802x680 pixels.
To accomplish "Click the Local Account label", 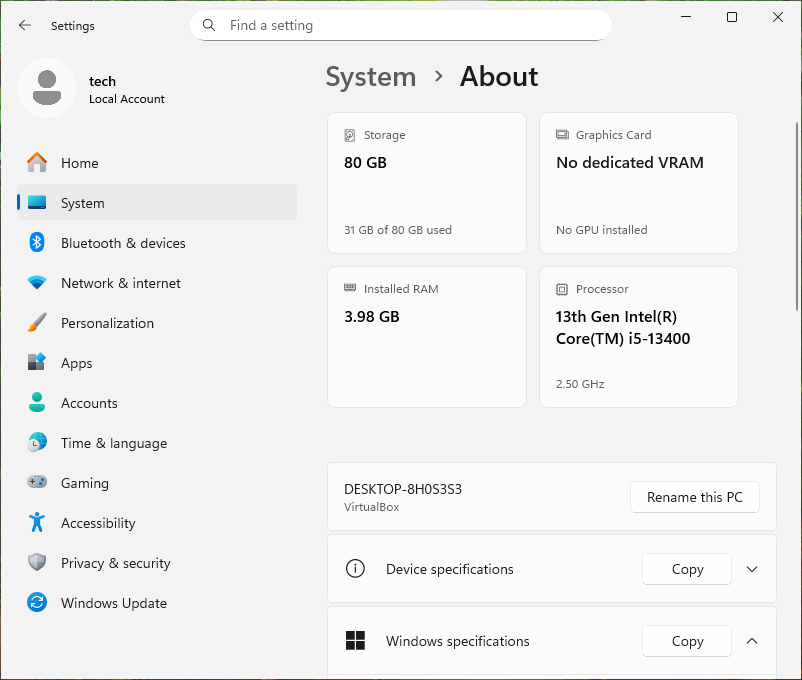I will (x=127, y=99).
